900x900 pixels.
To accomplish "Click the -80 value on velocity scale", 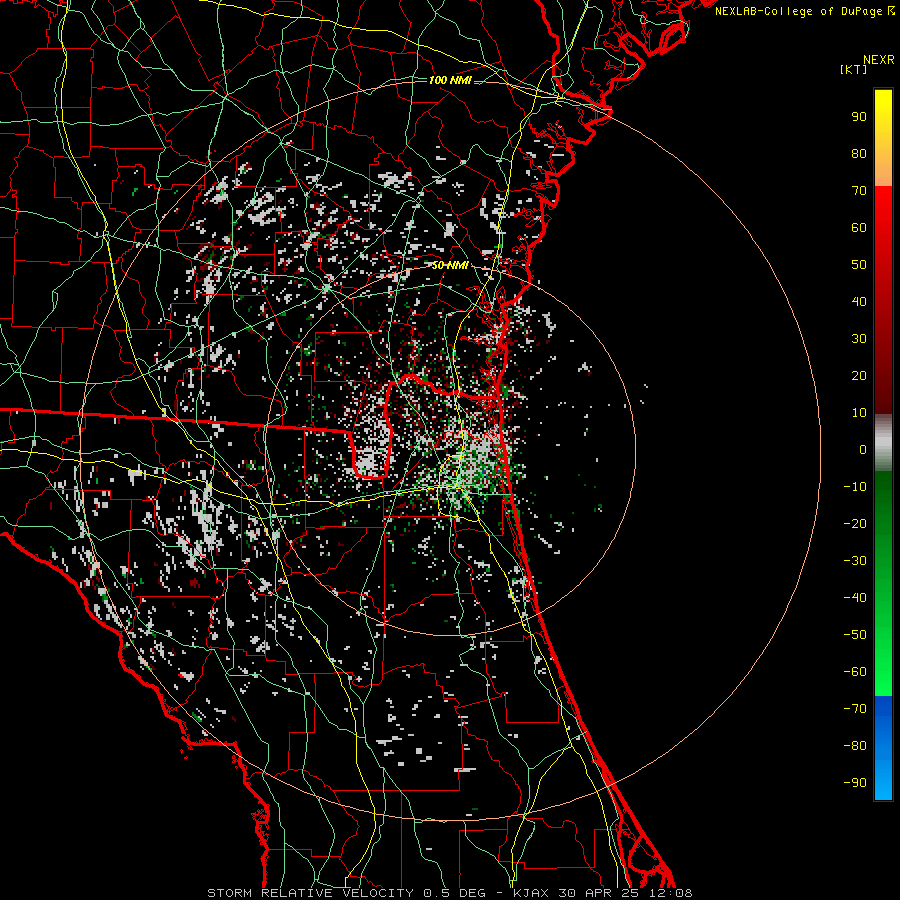I will [x=855, y=746].
